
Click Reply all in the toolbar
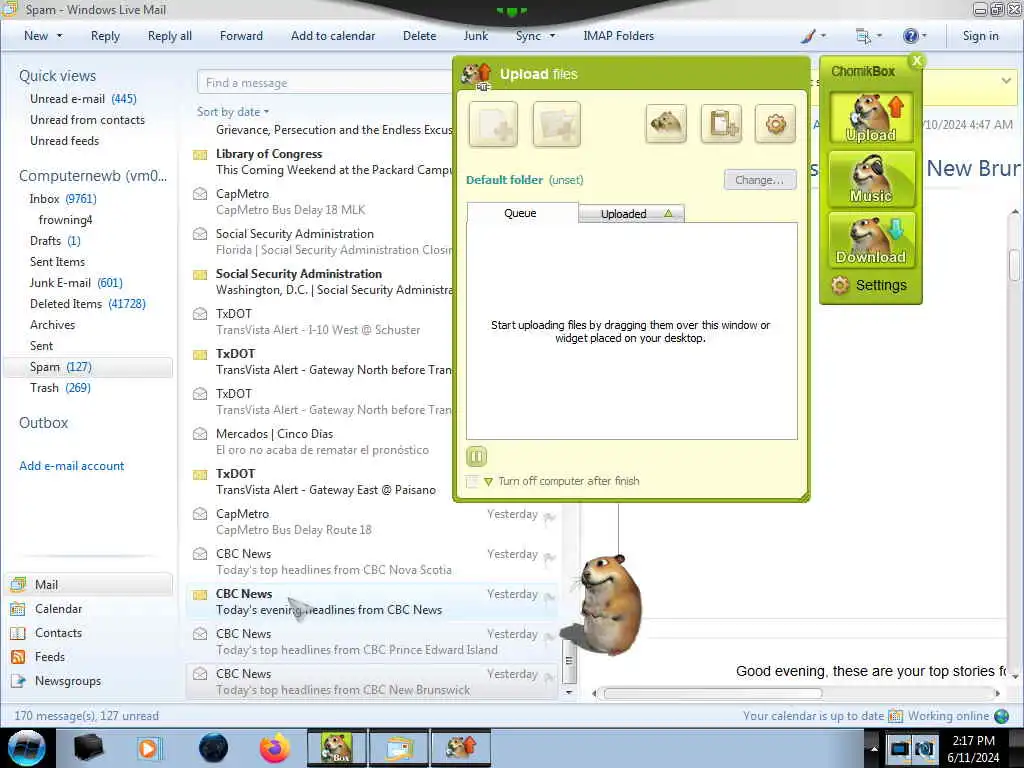(x=170, y=36)
